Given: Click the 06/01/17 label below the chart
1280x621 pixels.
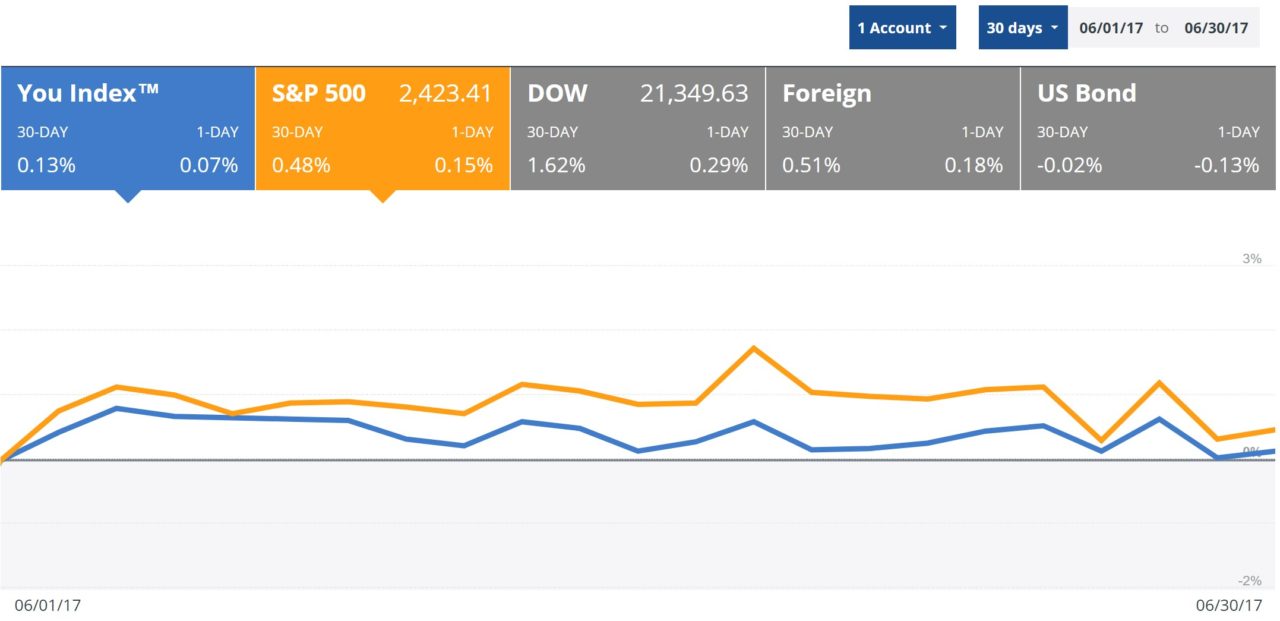Looking at the screenshot, I should [46, 605].
